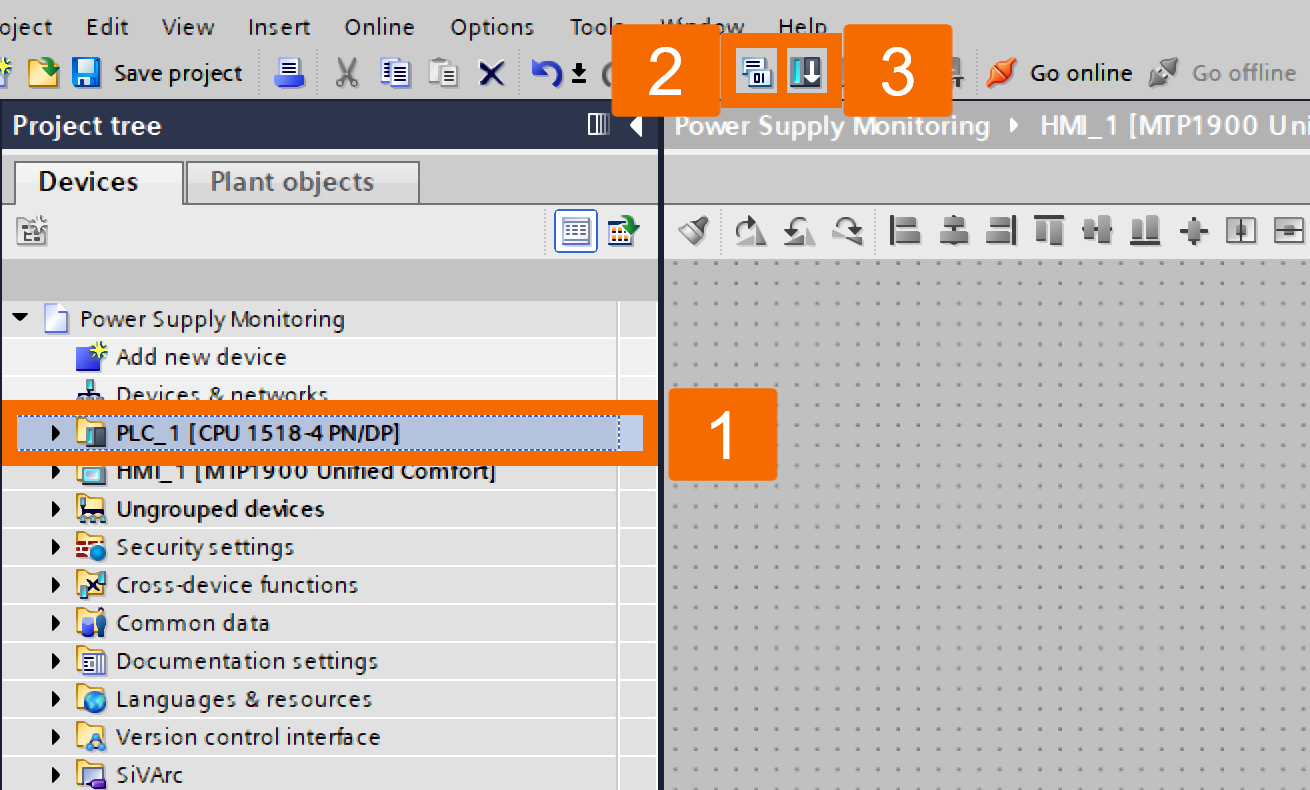
Task: Delete using the X icon in the toolbar
Action: [x=491, y=73]
